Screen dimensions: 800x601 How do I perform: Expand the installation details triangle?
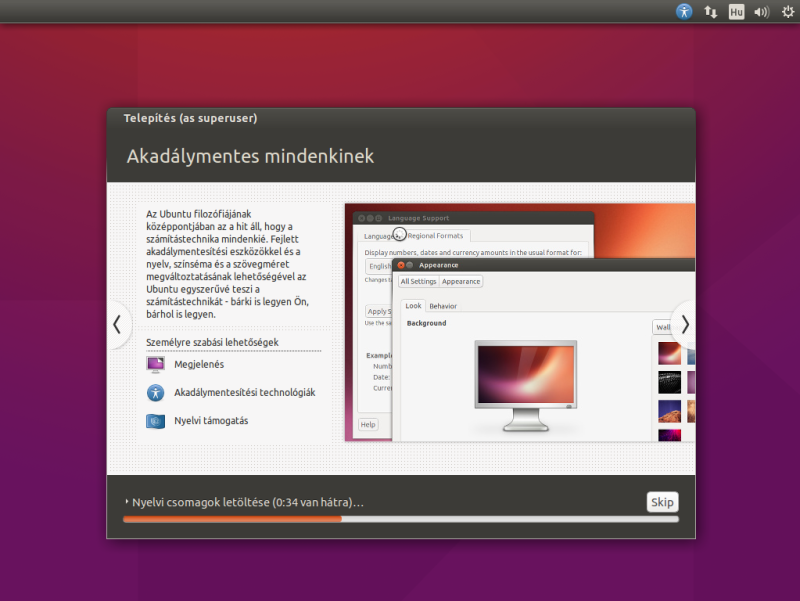127,502
